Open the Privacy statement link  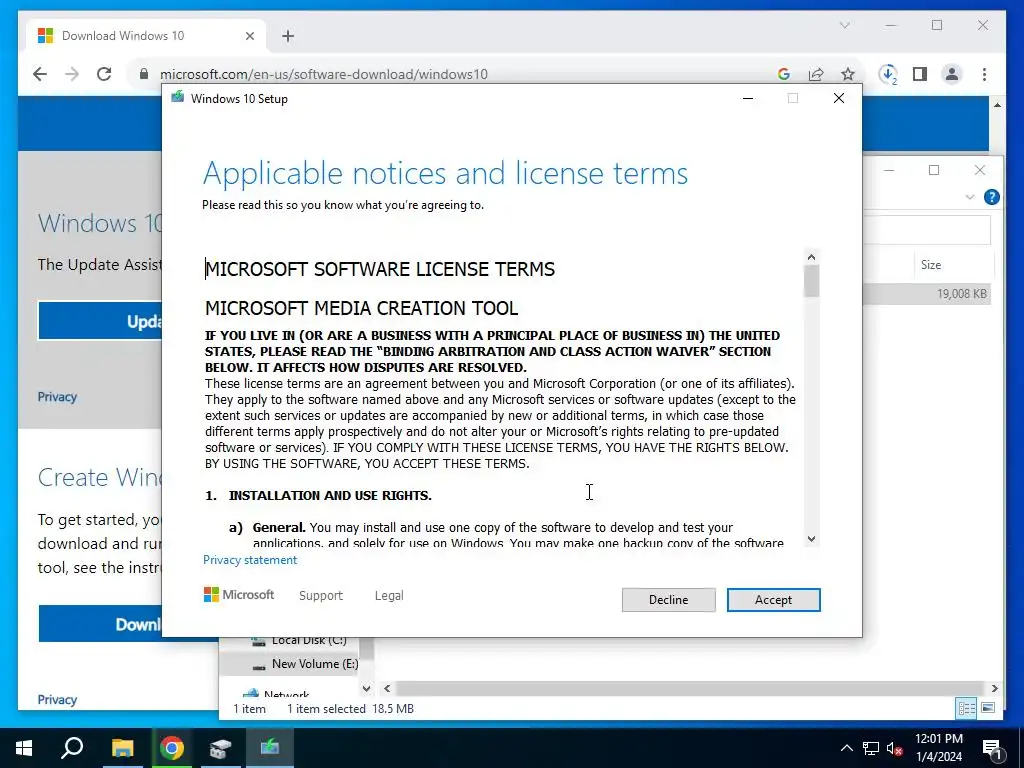(249, 560)
